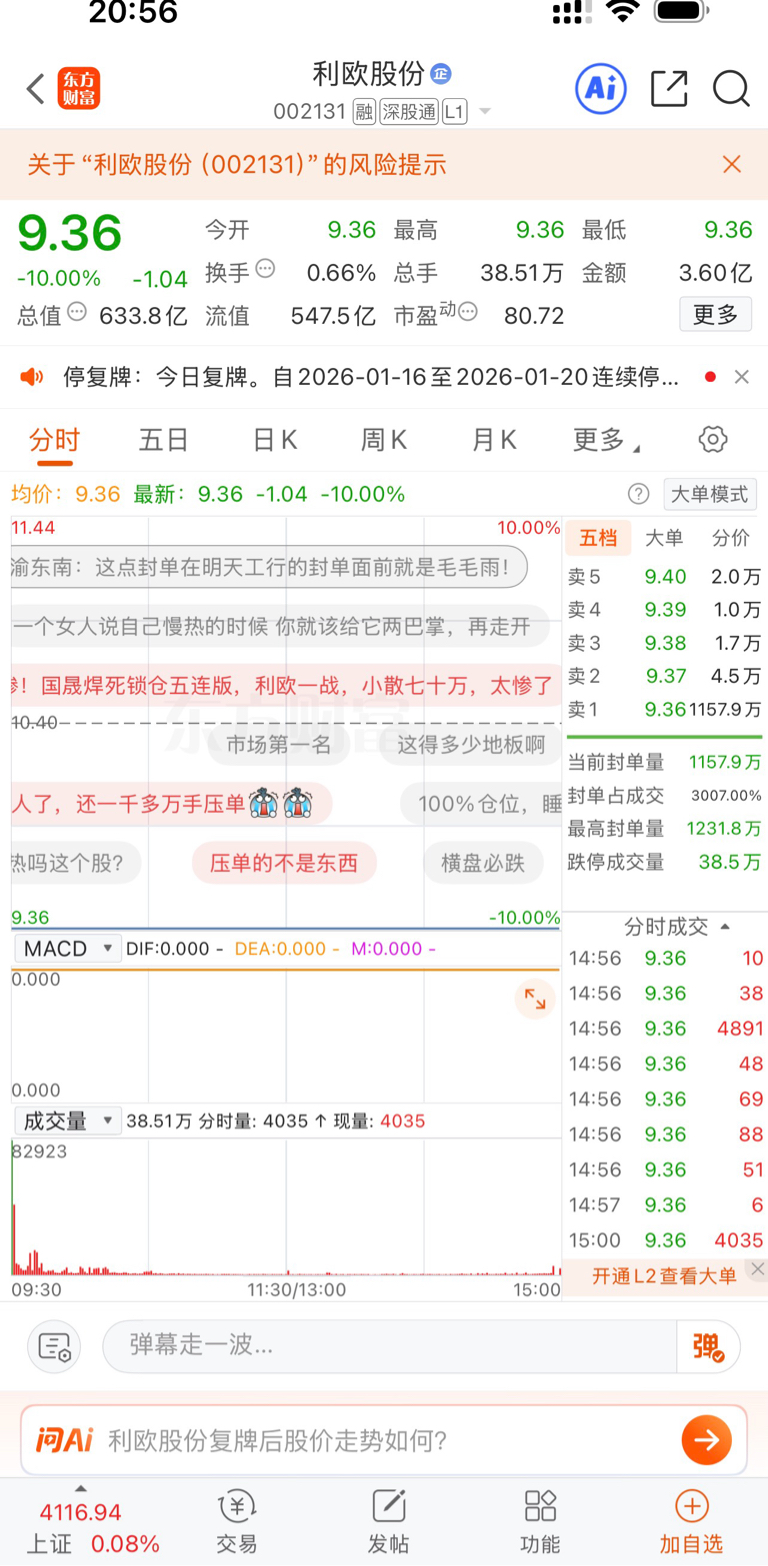Tap the 15:00 trade row with 4035
The image size is (768, 1566).
665,1240
